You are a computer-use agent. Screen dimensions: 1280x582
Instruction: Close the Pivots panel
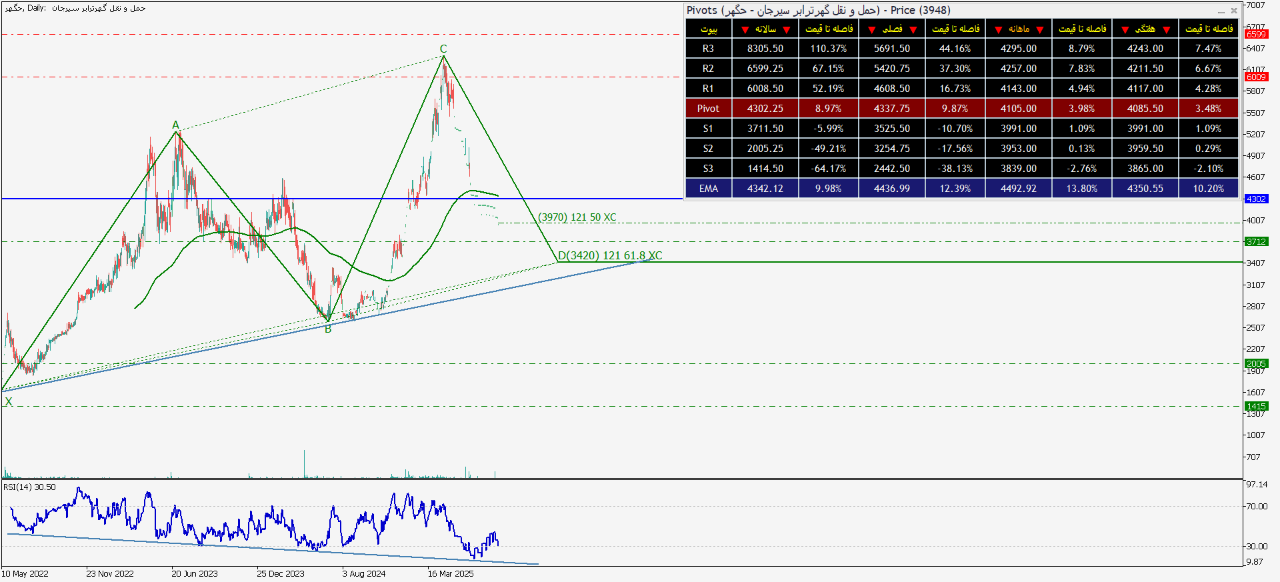[x=1233, y=10]
